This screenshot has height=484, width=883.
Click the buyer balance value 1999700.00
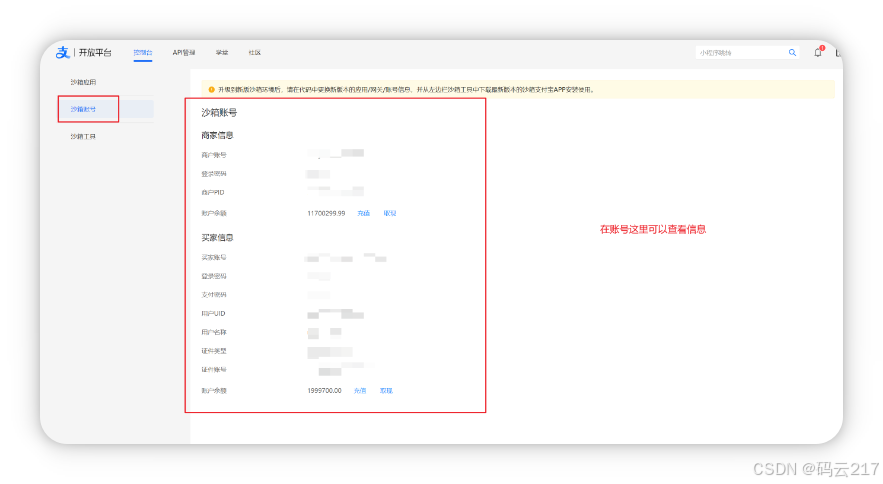coord(324,390)
